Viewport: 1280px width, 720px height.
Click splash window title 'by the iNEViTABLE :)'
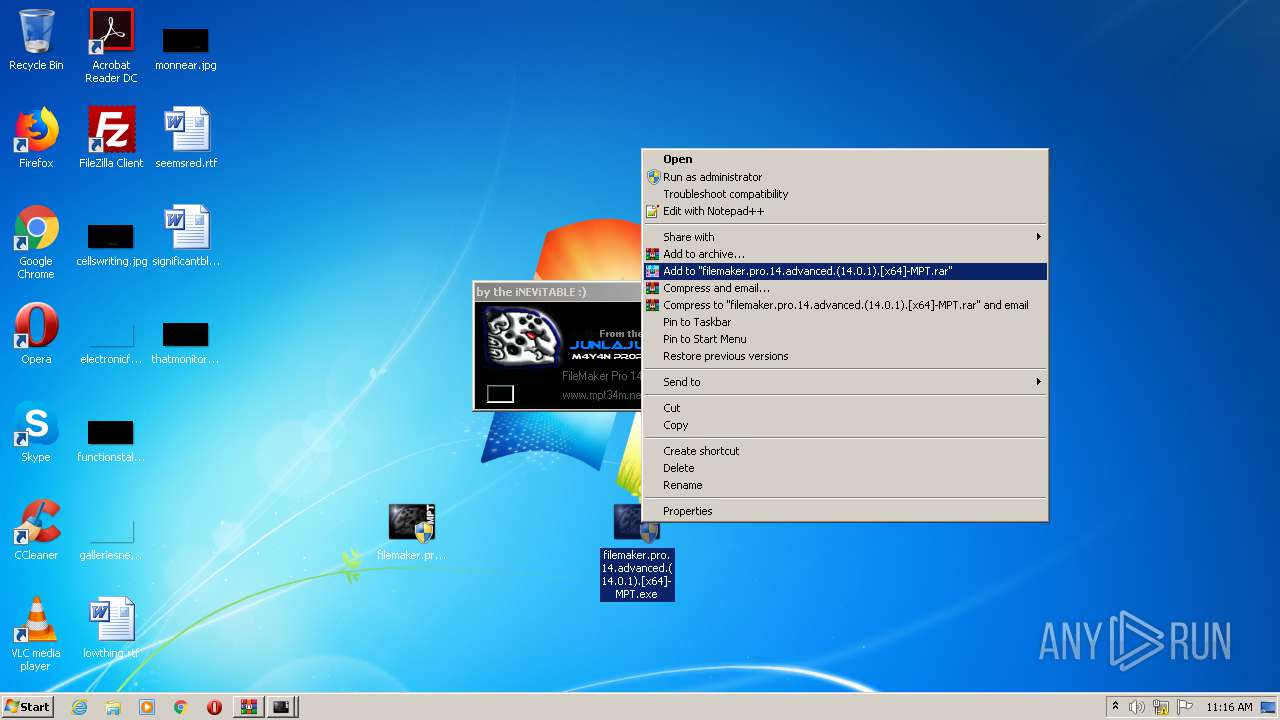[531, 292]
